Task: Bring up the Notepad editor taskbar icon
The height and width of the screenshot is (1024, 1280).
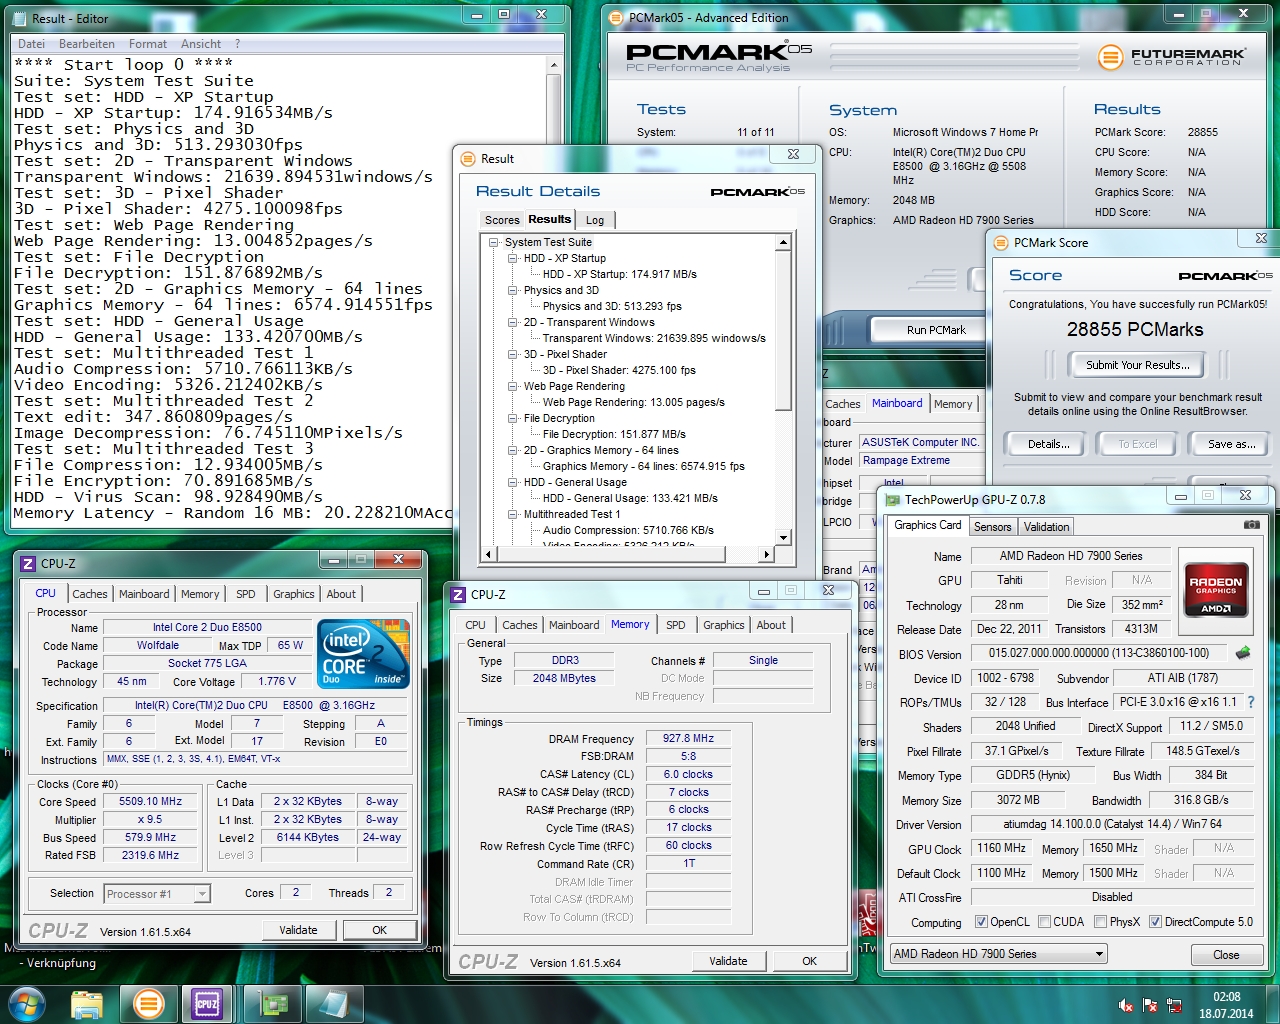Action: coord(332,1003)
